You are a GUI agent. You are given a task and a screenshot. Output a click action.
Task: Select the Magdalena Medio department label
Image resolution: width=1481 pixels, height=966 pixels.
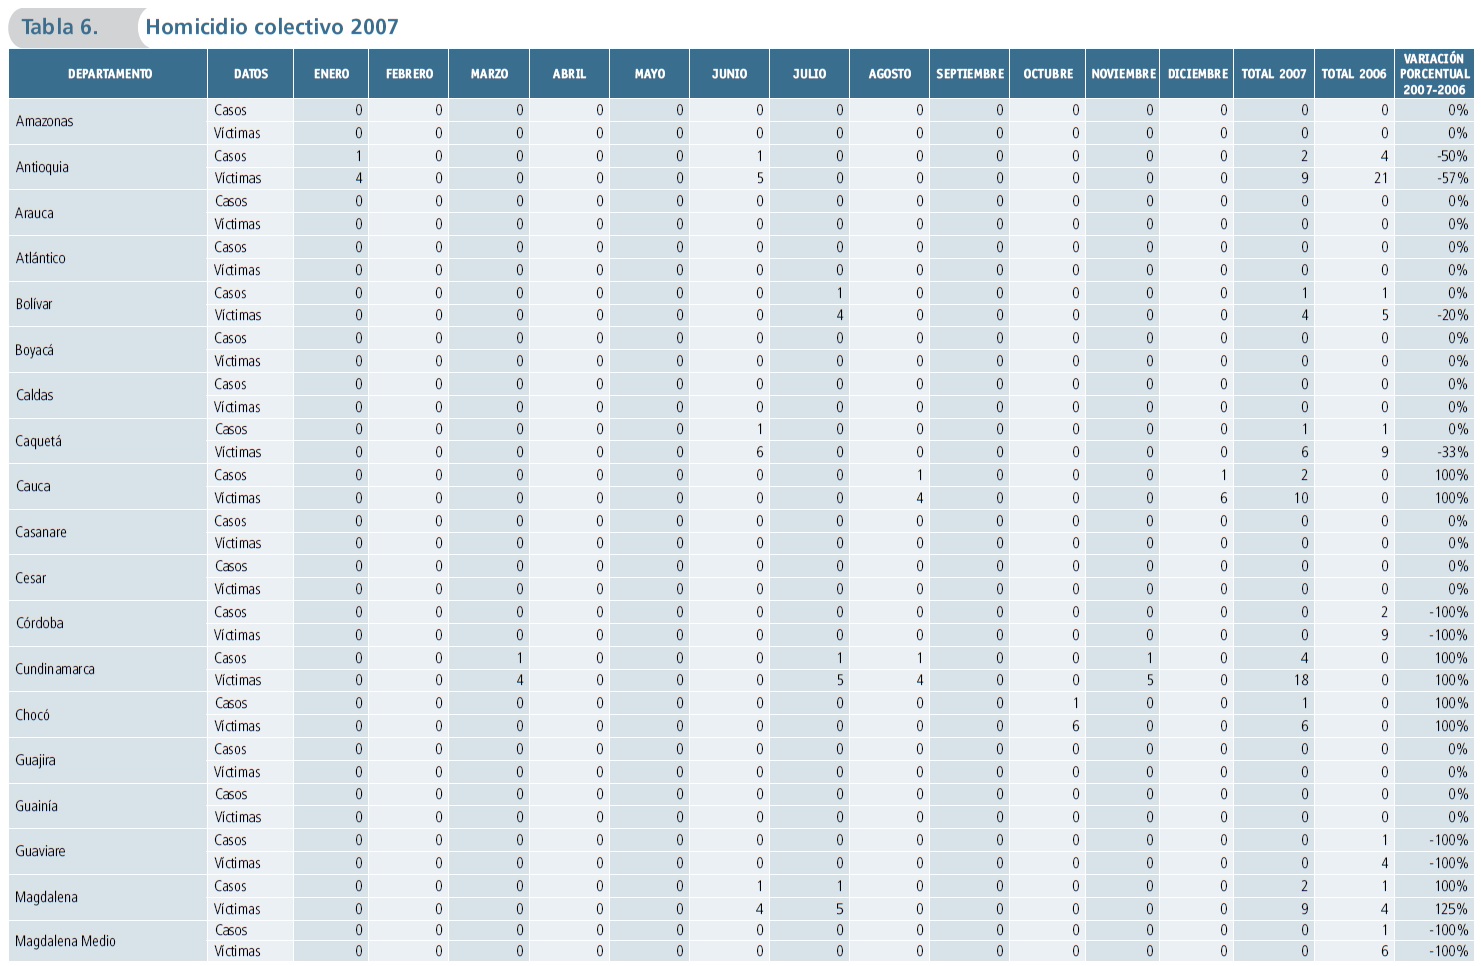(x=65, y=941)
